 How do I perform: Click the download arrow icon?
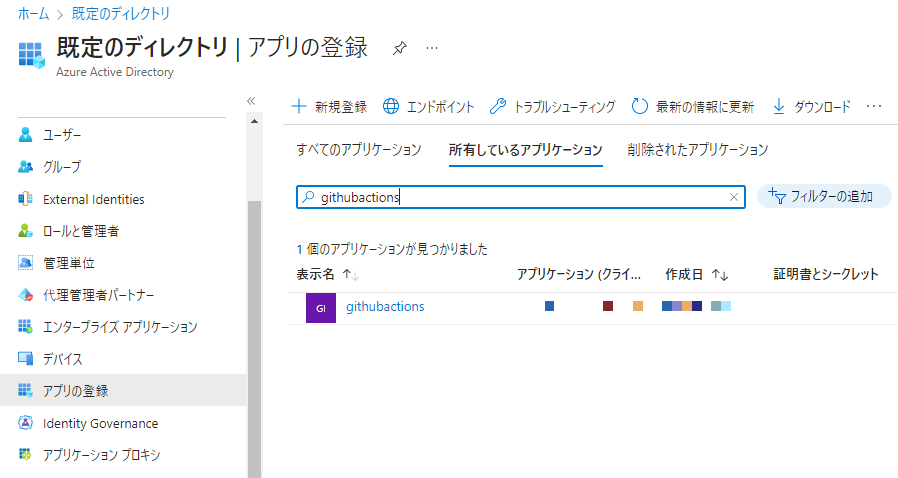click(x=779, y=106)
